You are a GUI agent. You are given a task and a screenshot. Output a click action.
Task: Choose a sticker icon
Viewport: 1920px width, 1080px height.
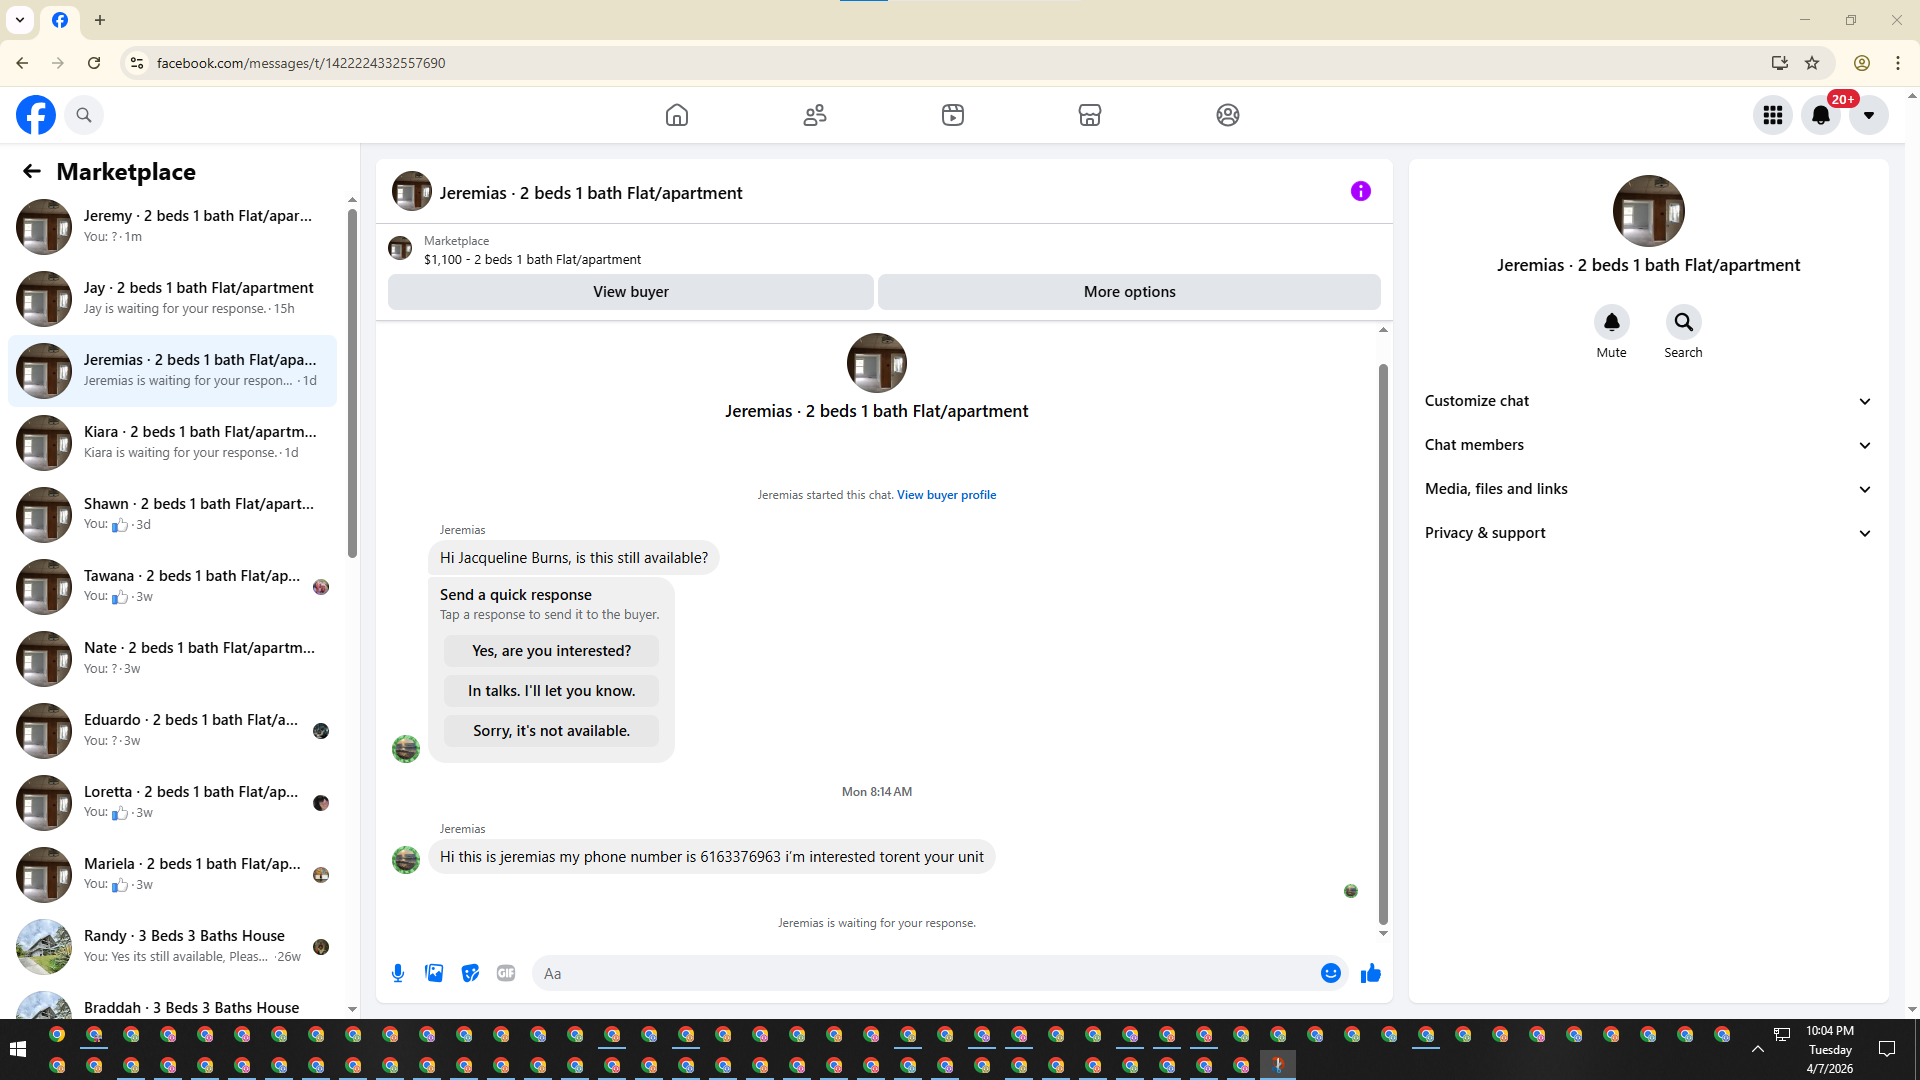pos(470,973)
